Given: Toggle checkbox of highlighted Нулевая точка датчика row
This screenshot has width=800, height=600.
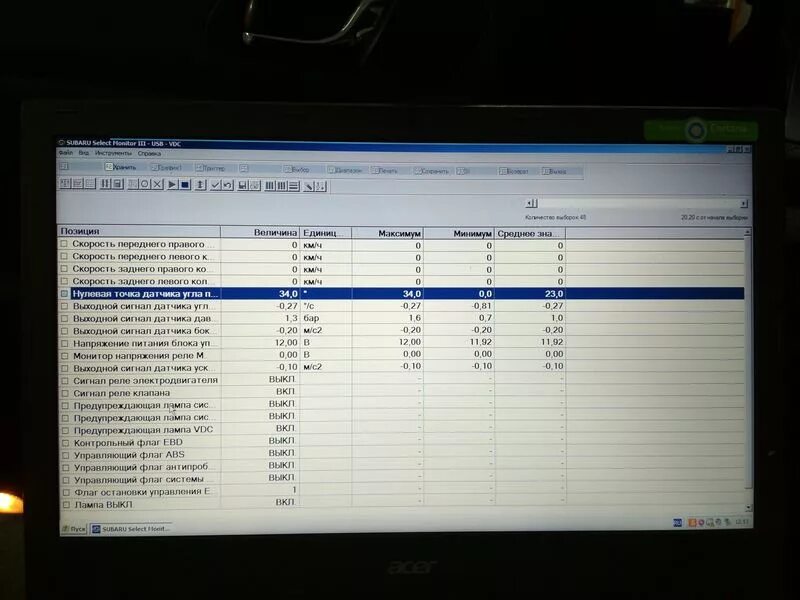Looking at the screenshot, I should point(64,293).
